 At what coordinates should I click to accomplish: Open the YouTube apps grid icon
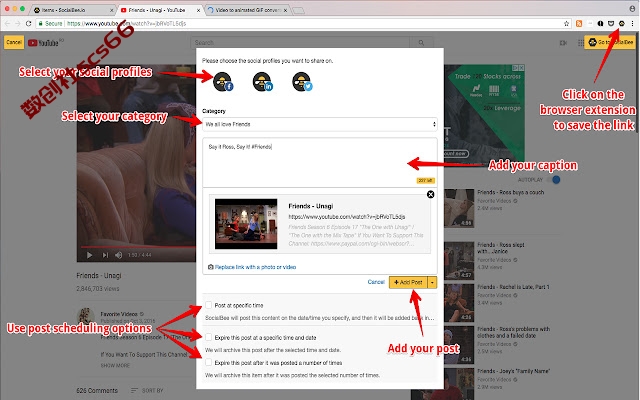pyautogui.click(x=580, y=42)
